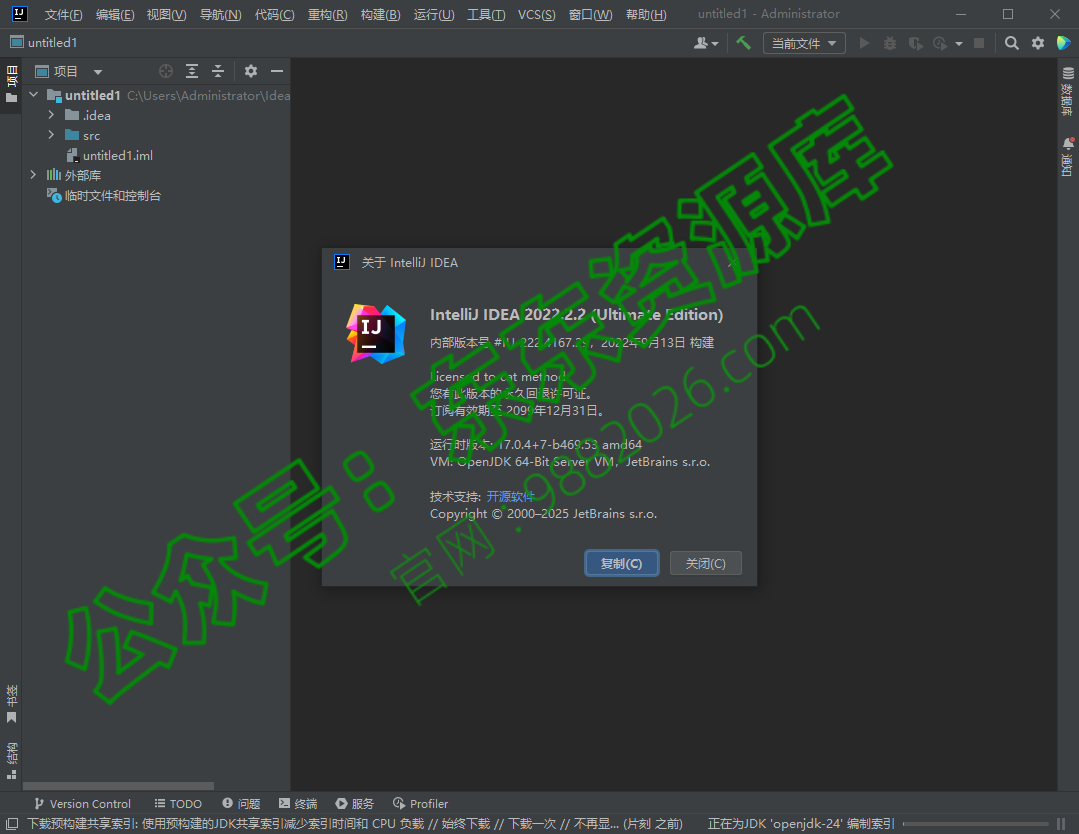
Task: Expand the src folder
Action: click(51, 135)
